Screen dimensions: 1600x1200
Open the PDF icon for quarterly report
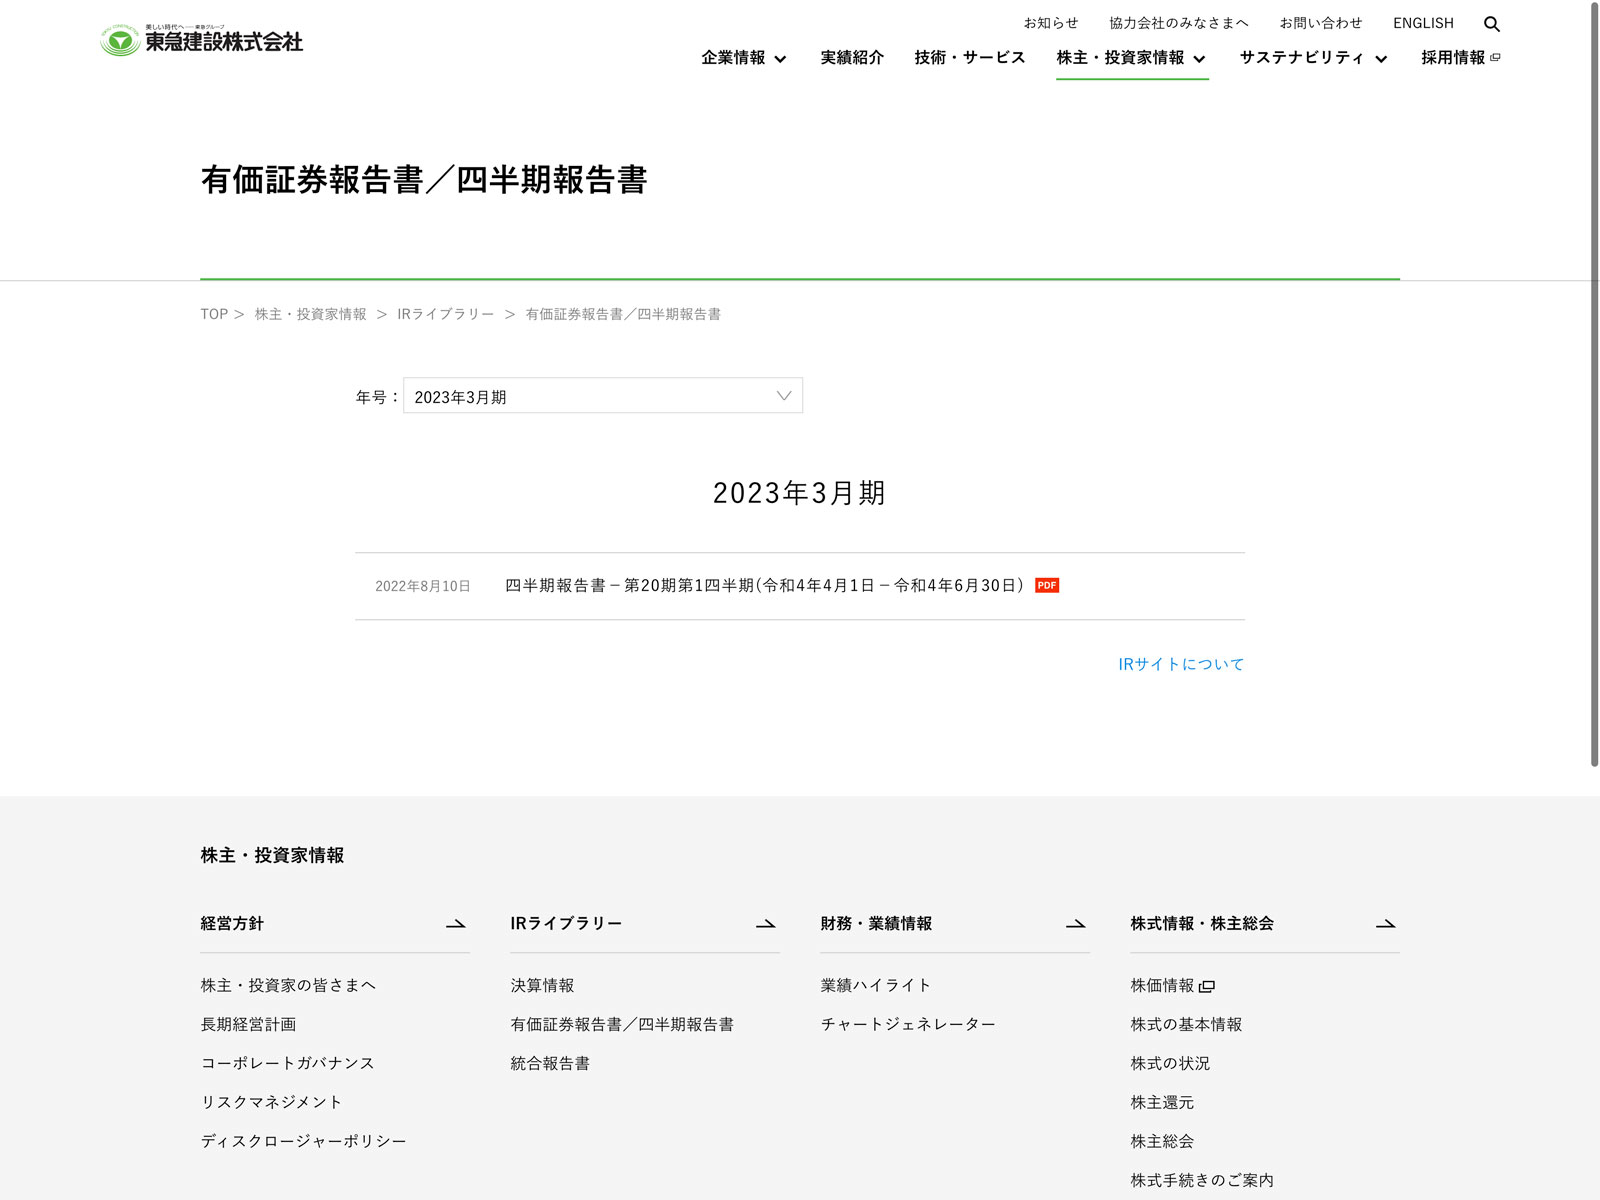point(1047,586)
